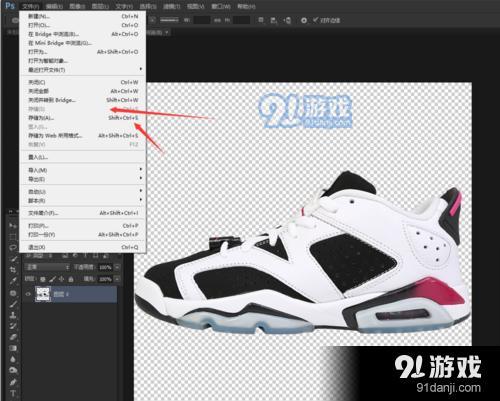Select the Clone Stamp tool
This screenshot has height=401, width=500.
click(13, 315)
